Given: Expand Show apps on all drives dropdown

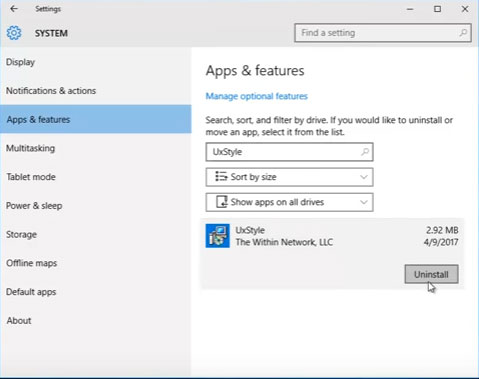Looking at the screenshot, I should (289, 202).
